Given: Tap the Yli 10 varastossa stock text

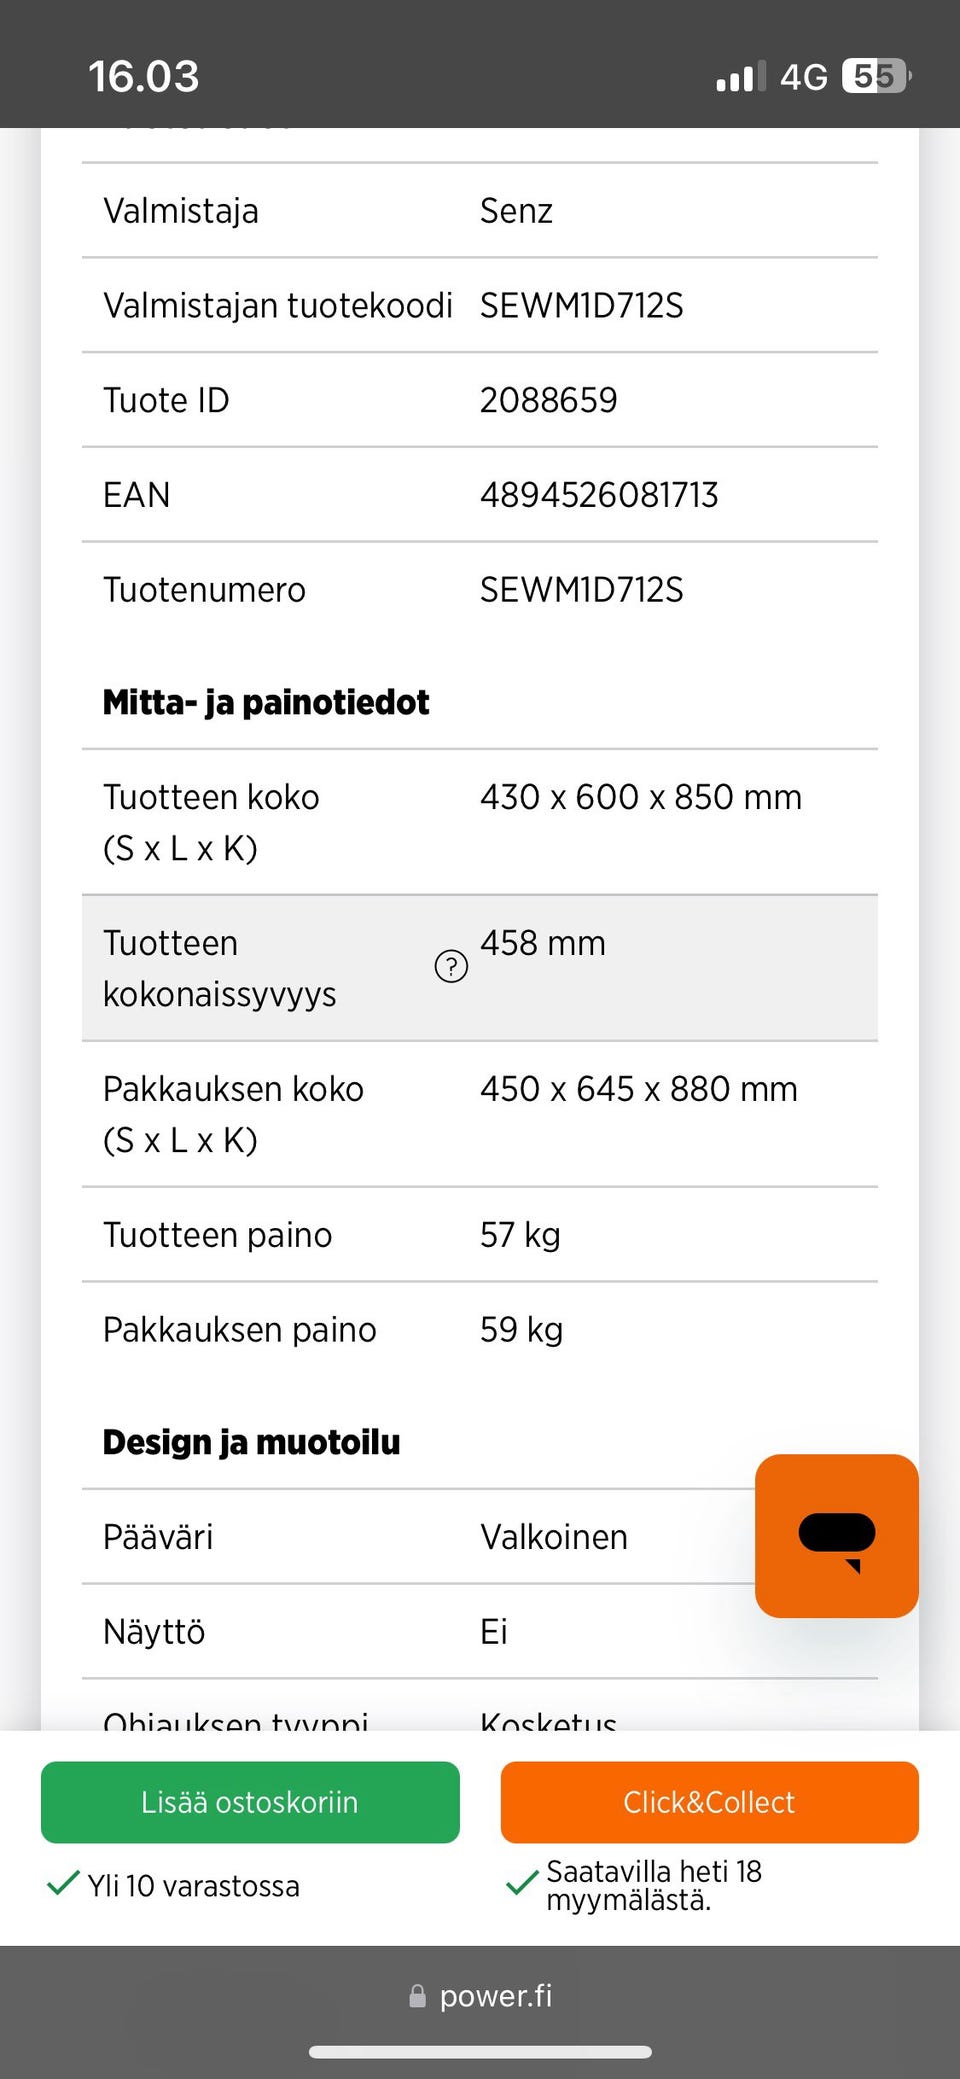Looking at the screenshot, I should tap(193, 1886).
